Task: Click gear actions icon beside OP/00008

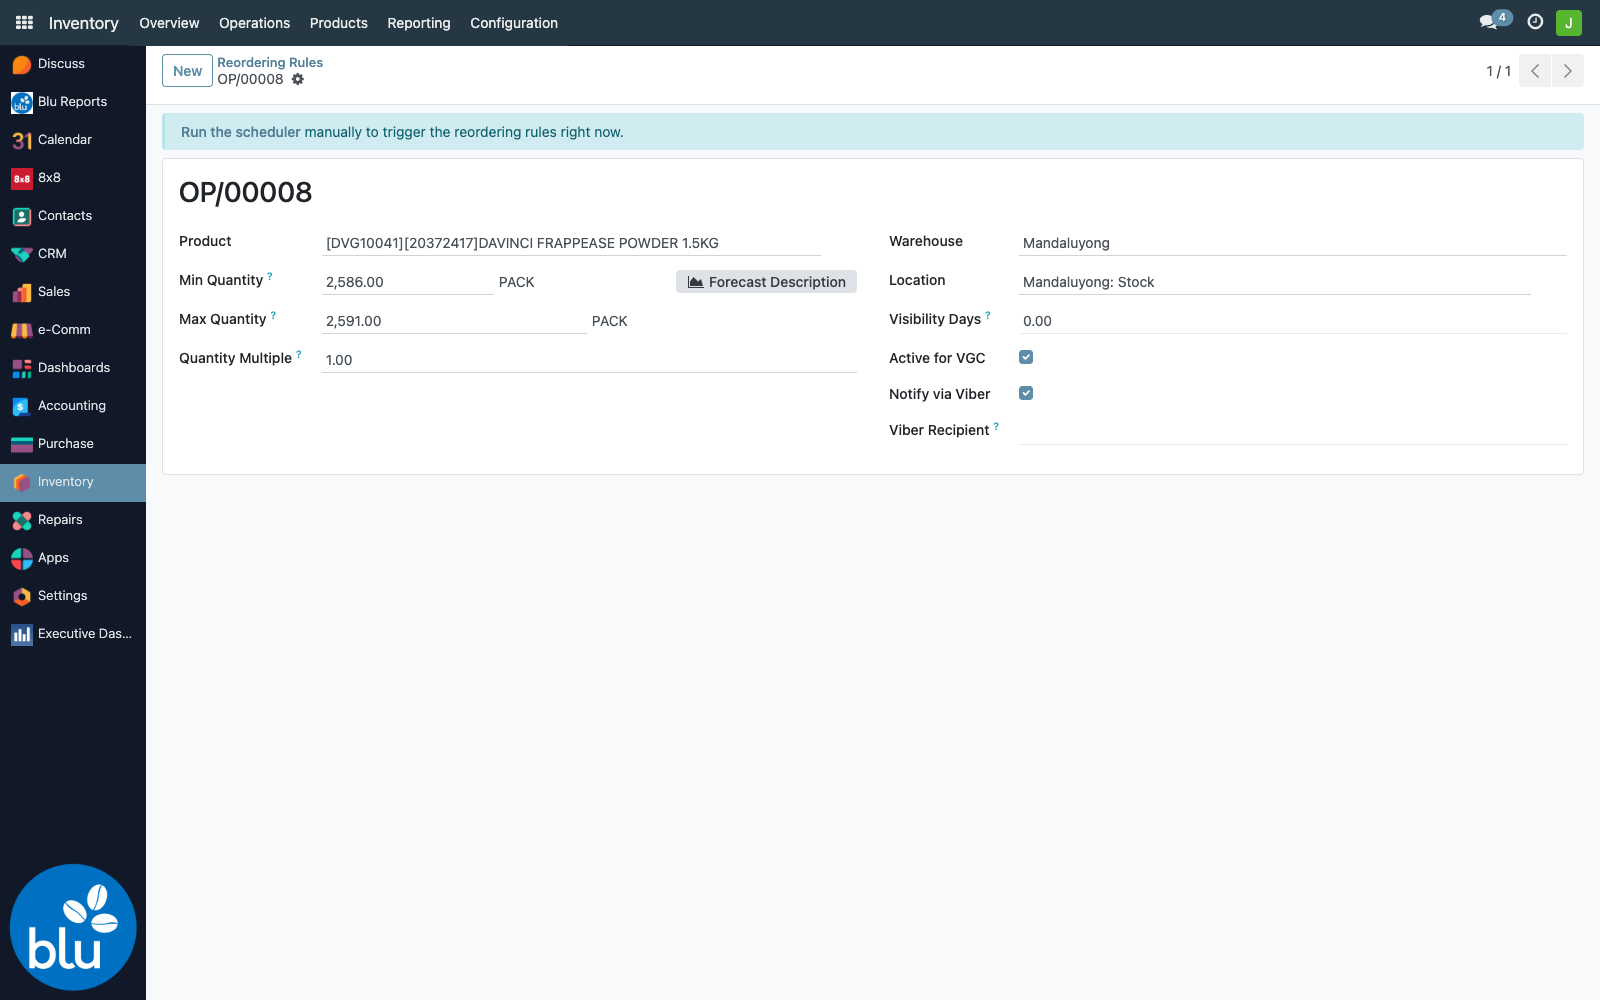Action: point(298,79)
